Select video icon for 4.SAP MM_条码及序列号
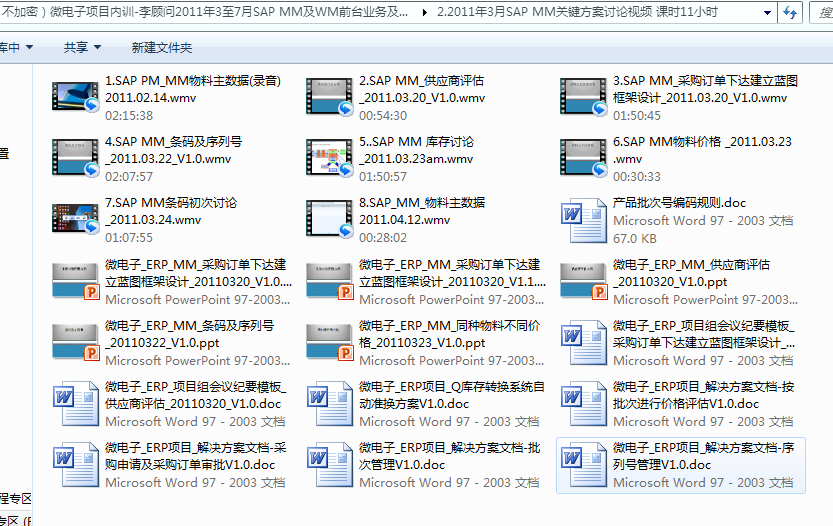Screen dimensions: 833x526 (x=75, y=158)
